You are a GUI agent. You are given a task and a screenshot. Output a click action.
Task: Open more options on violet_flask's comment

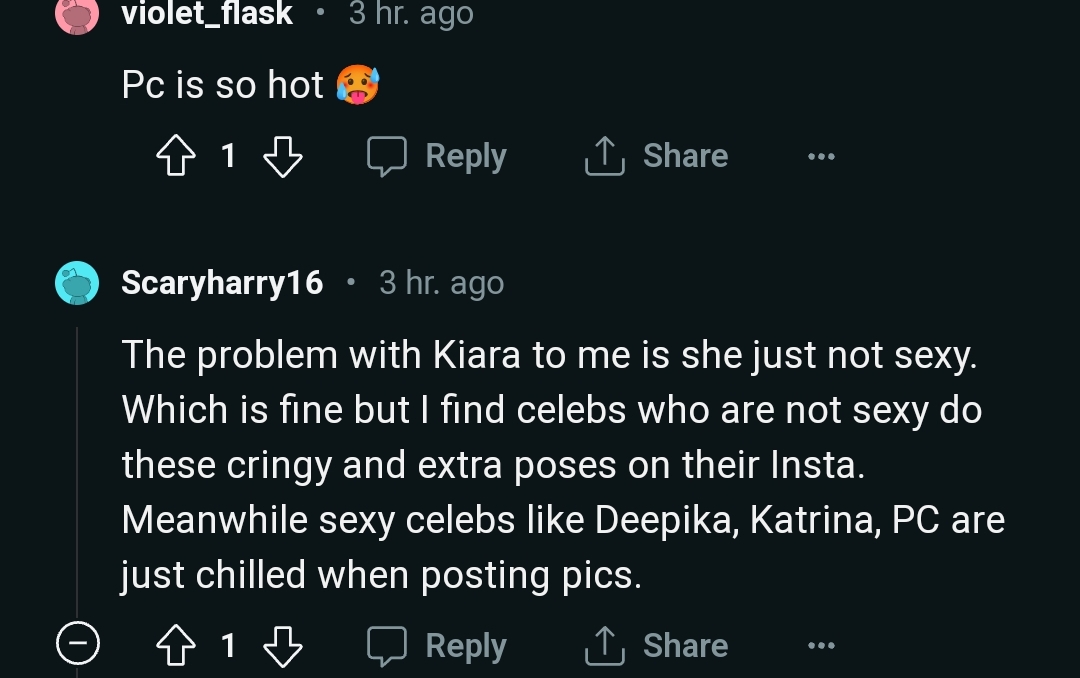click(821, 157)
